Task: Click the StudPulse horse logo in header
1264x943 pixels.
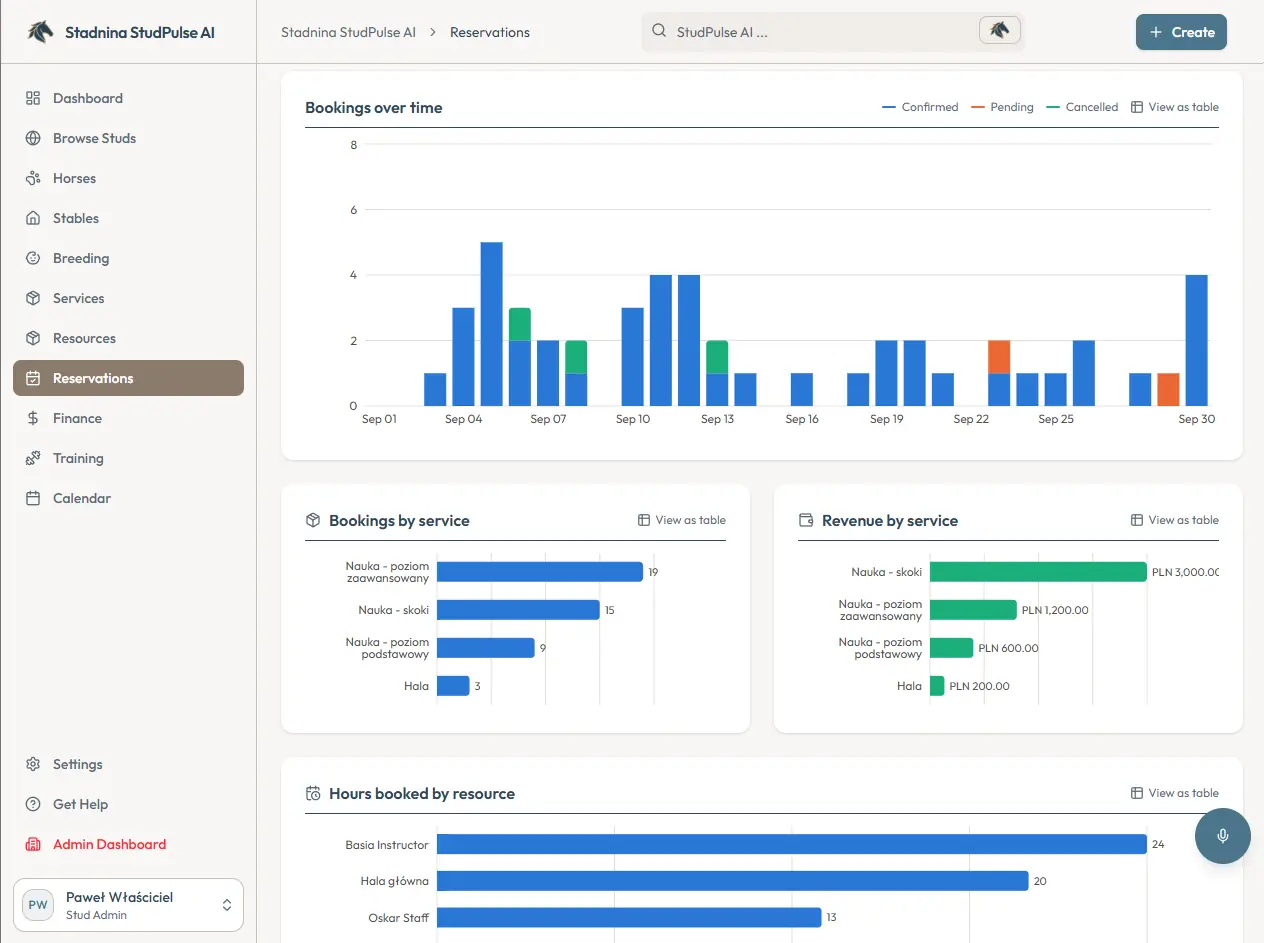Action: pyautogui.click(x=41, y=32)
